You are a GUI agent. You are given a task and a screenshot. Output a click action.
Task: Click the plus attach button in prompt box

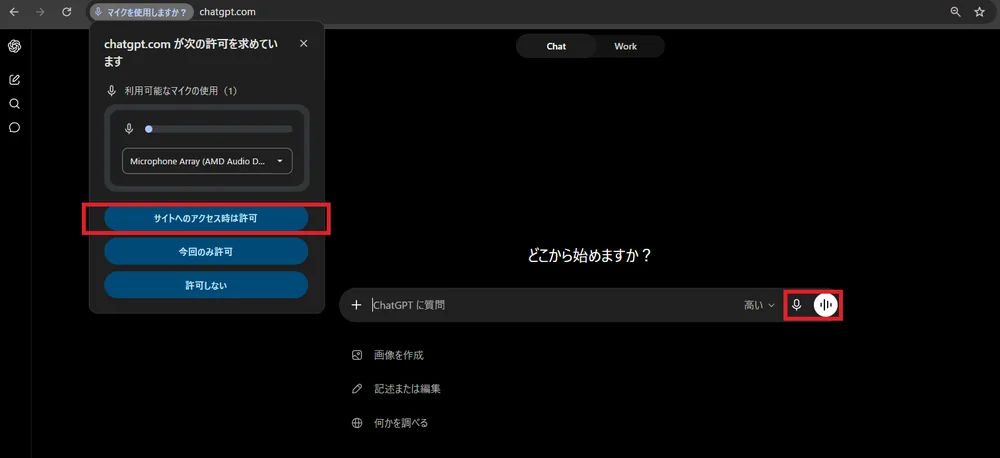tap(357, 305)
